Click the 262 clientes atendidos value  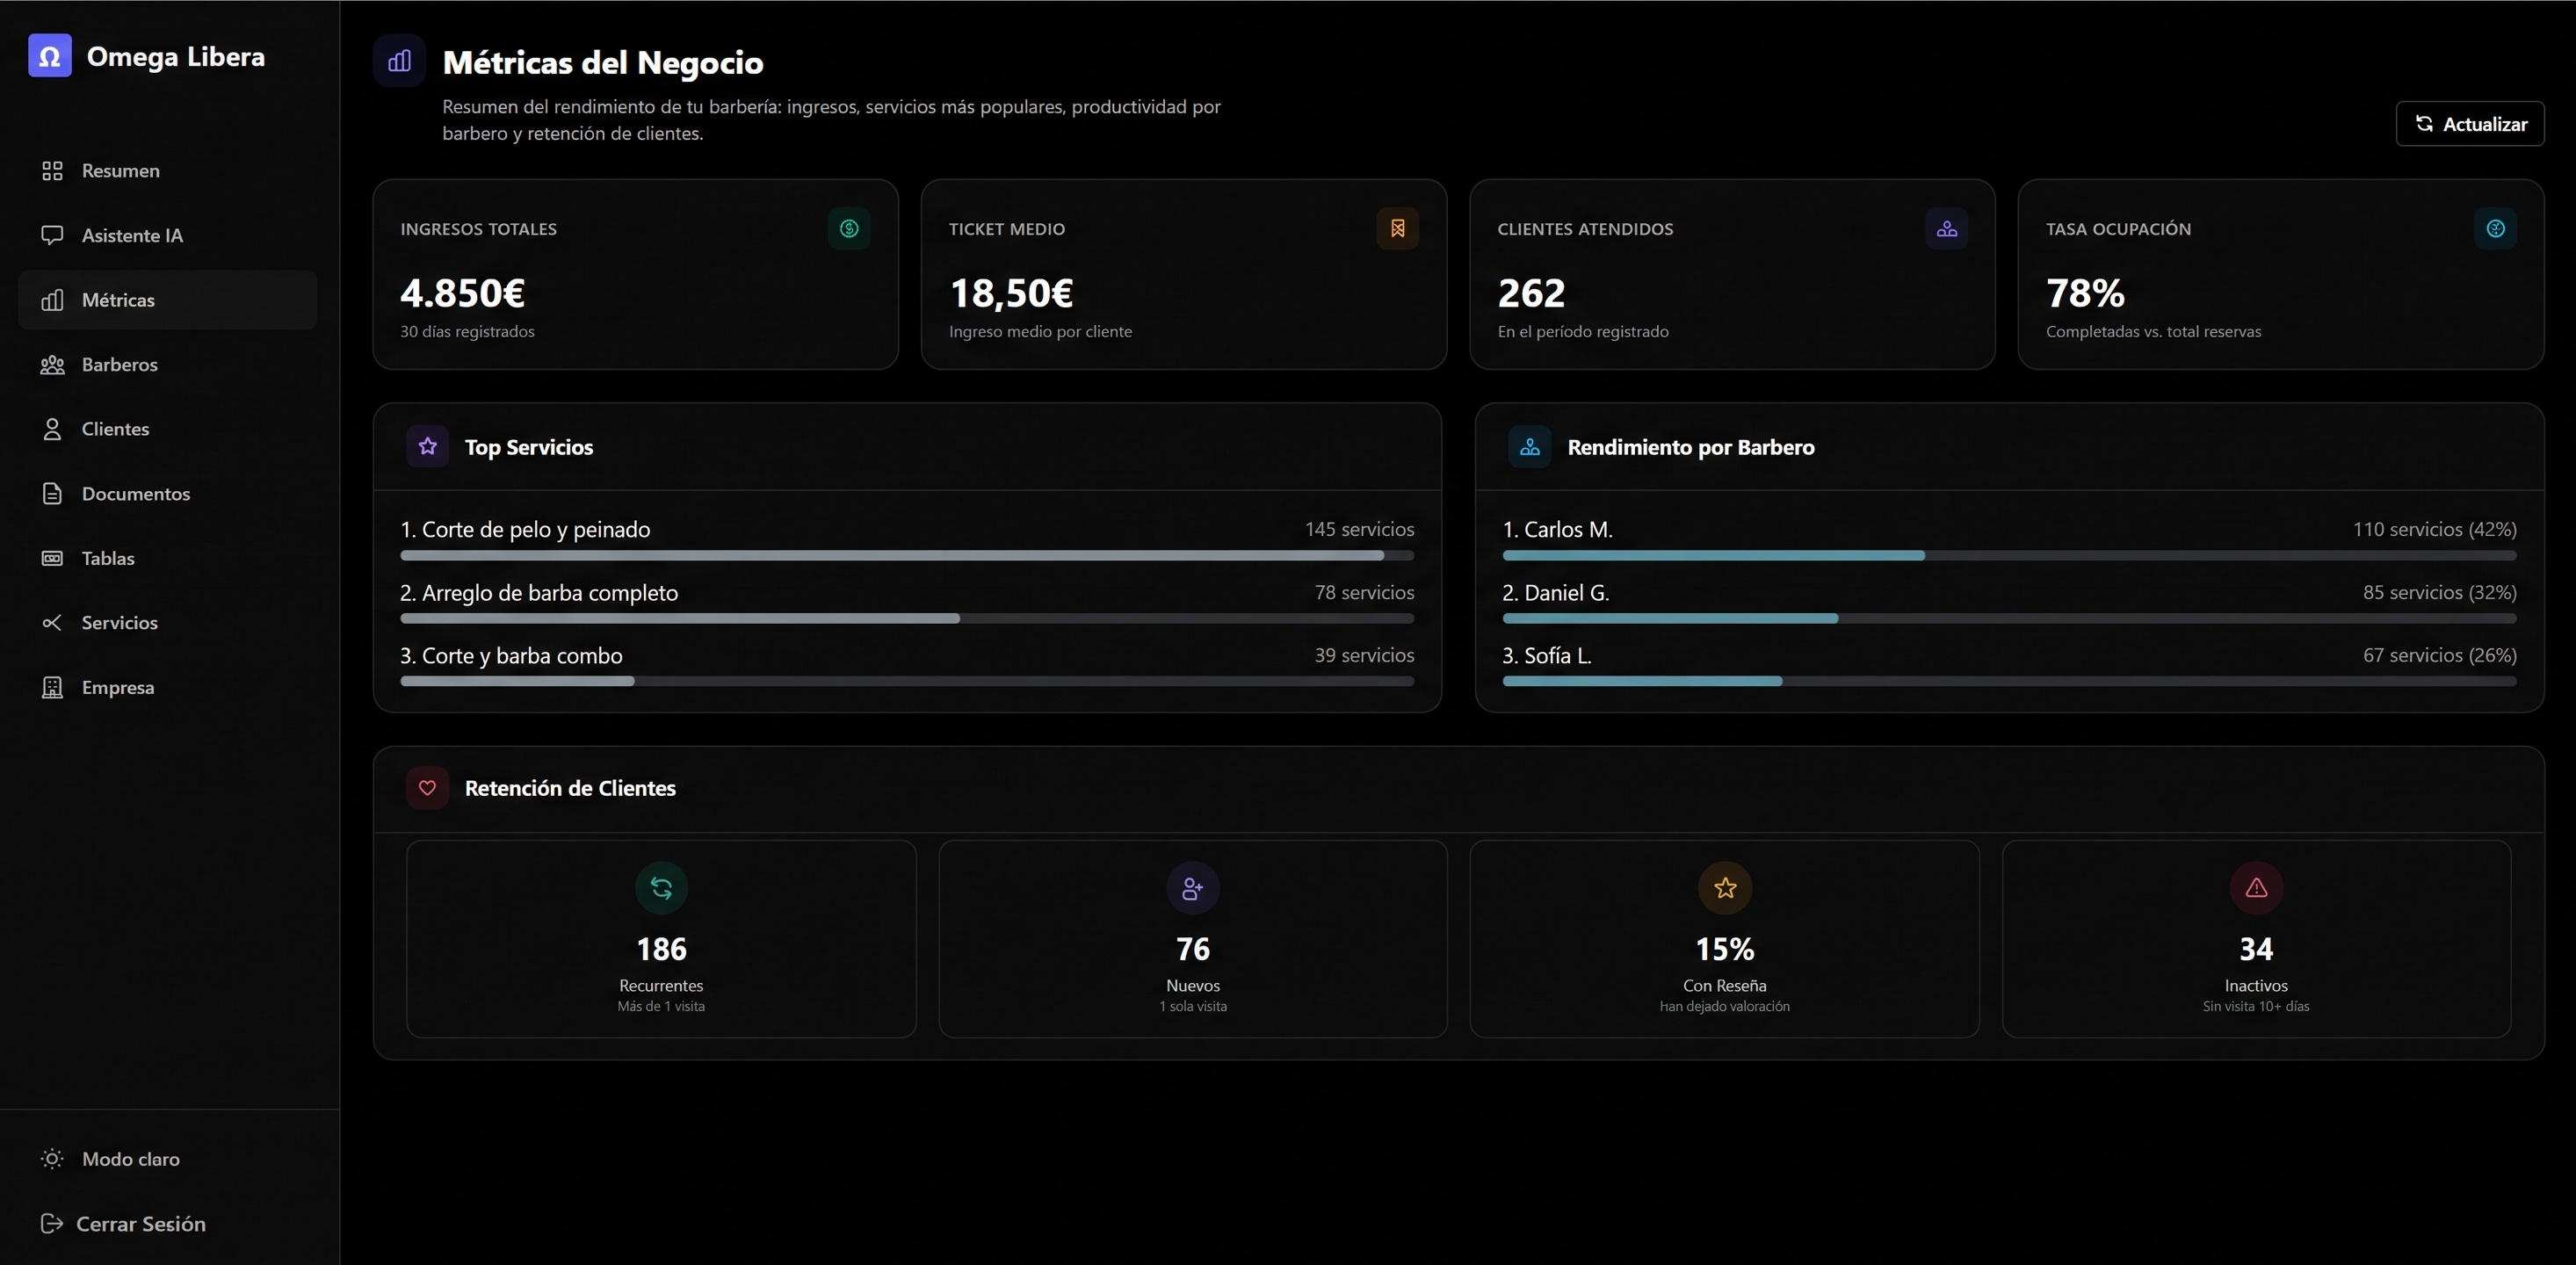1531,293
